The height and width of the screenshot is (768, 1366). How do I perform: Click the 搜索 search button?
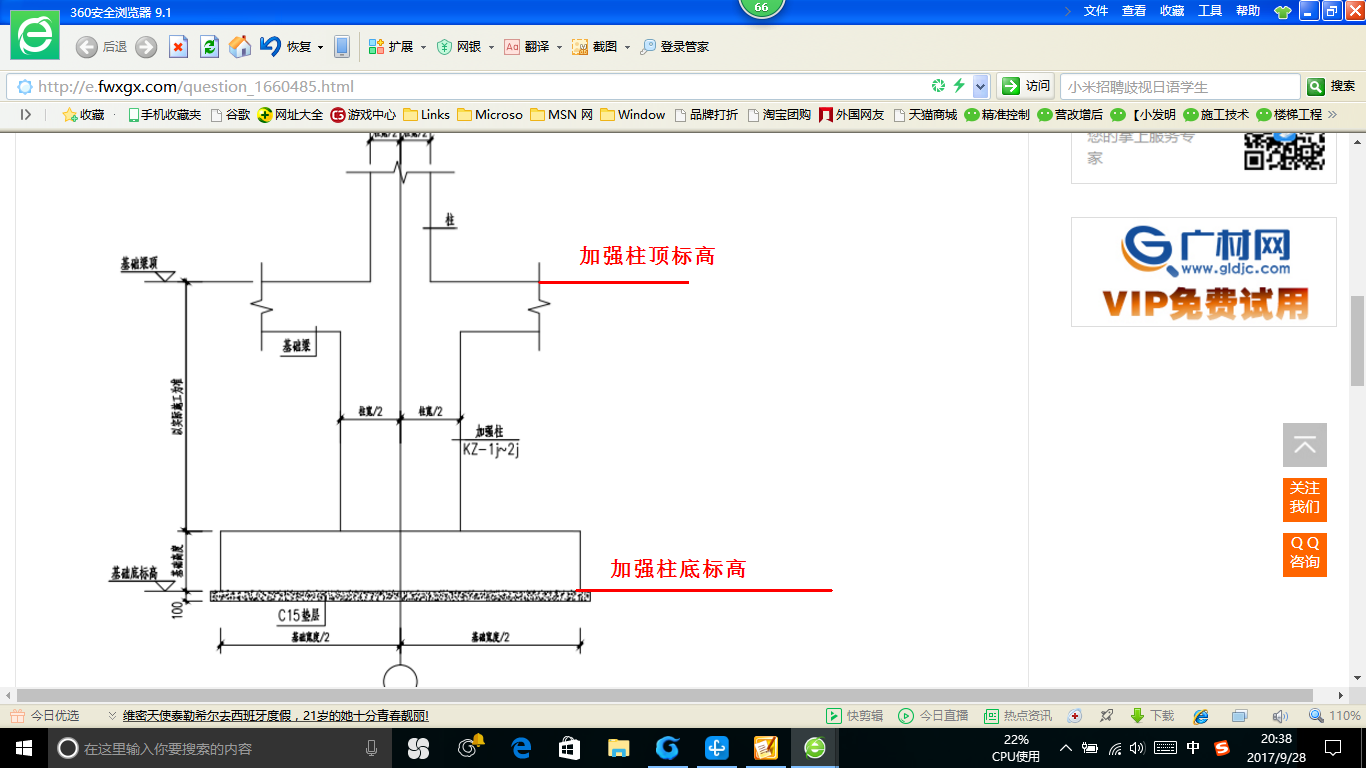1331,86
